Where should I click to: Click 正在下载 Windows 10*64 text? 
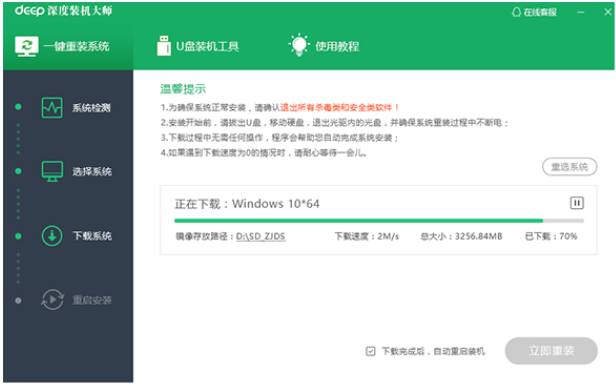pos(247,204)
